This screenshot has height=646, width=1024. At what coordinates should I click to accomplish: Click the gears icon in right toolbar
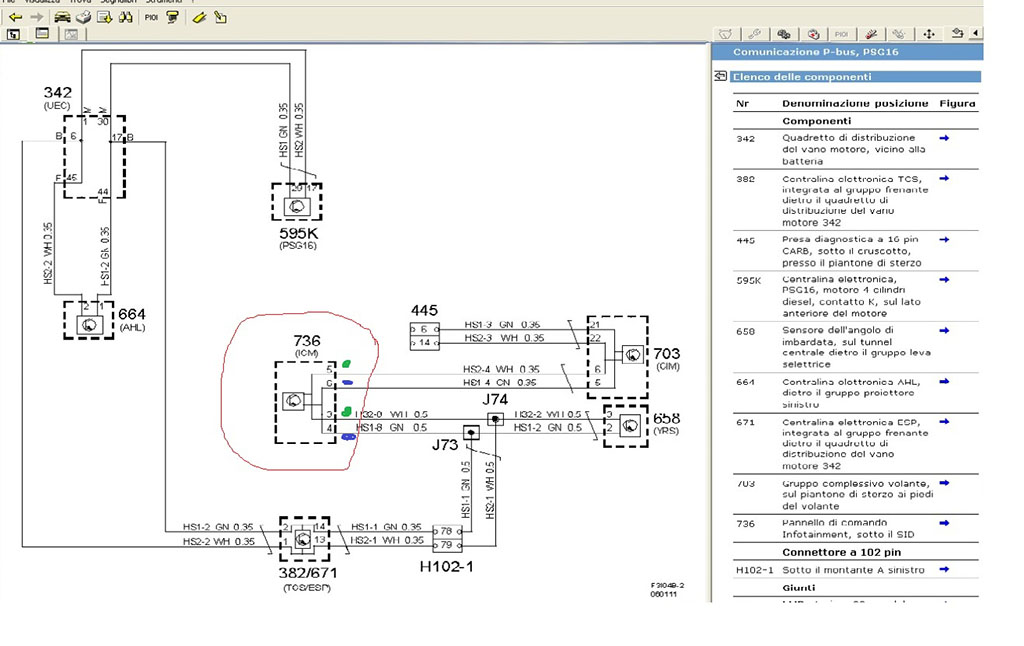click(x=784, y=34)
